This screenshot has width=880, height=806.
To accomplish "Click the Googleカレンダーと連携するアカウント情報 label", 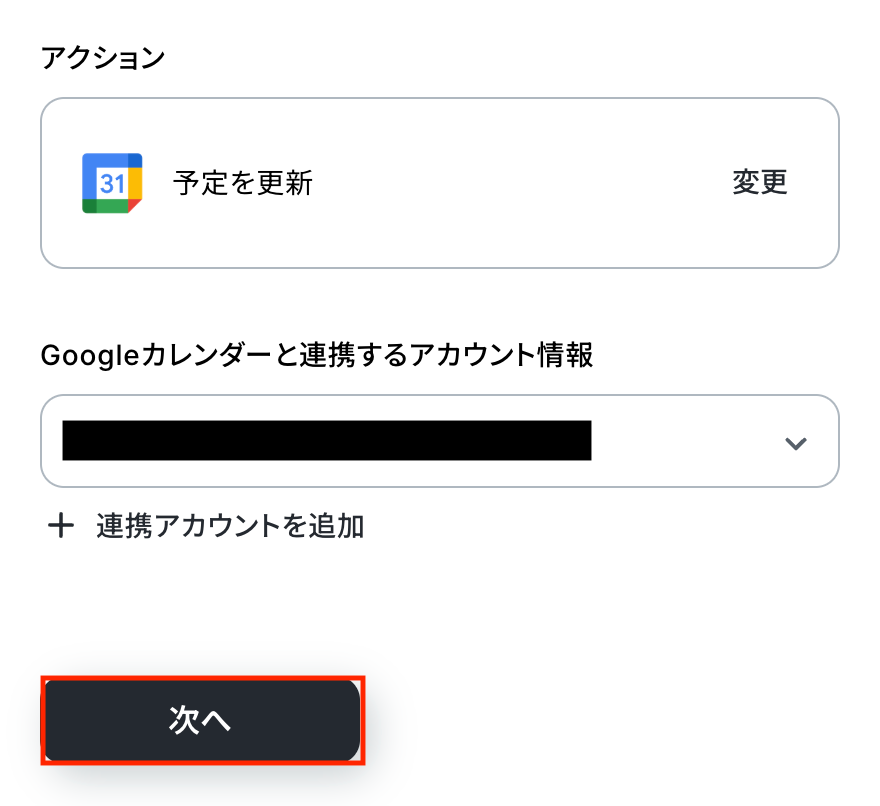I will point(317,355).
